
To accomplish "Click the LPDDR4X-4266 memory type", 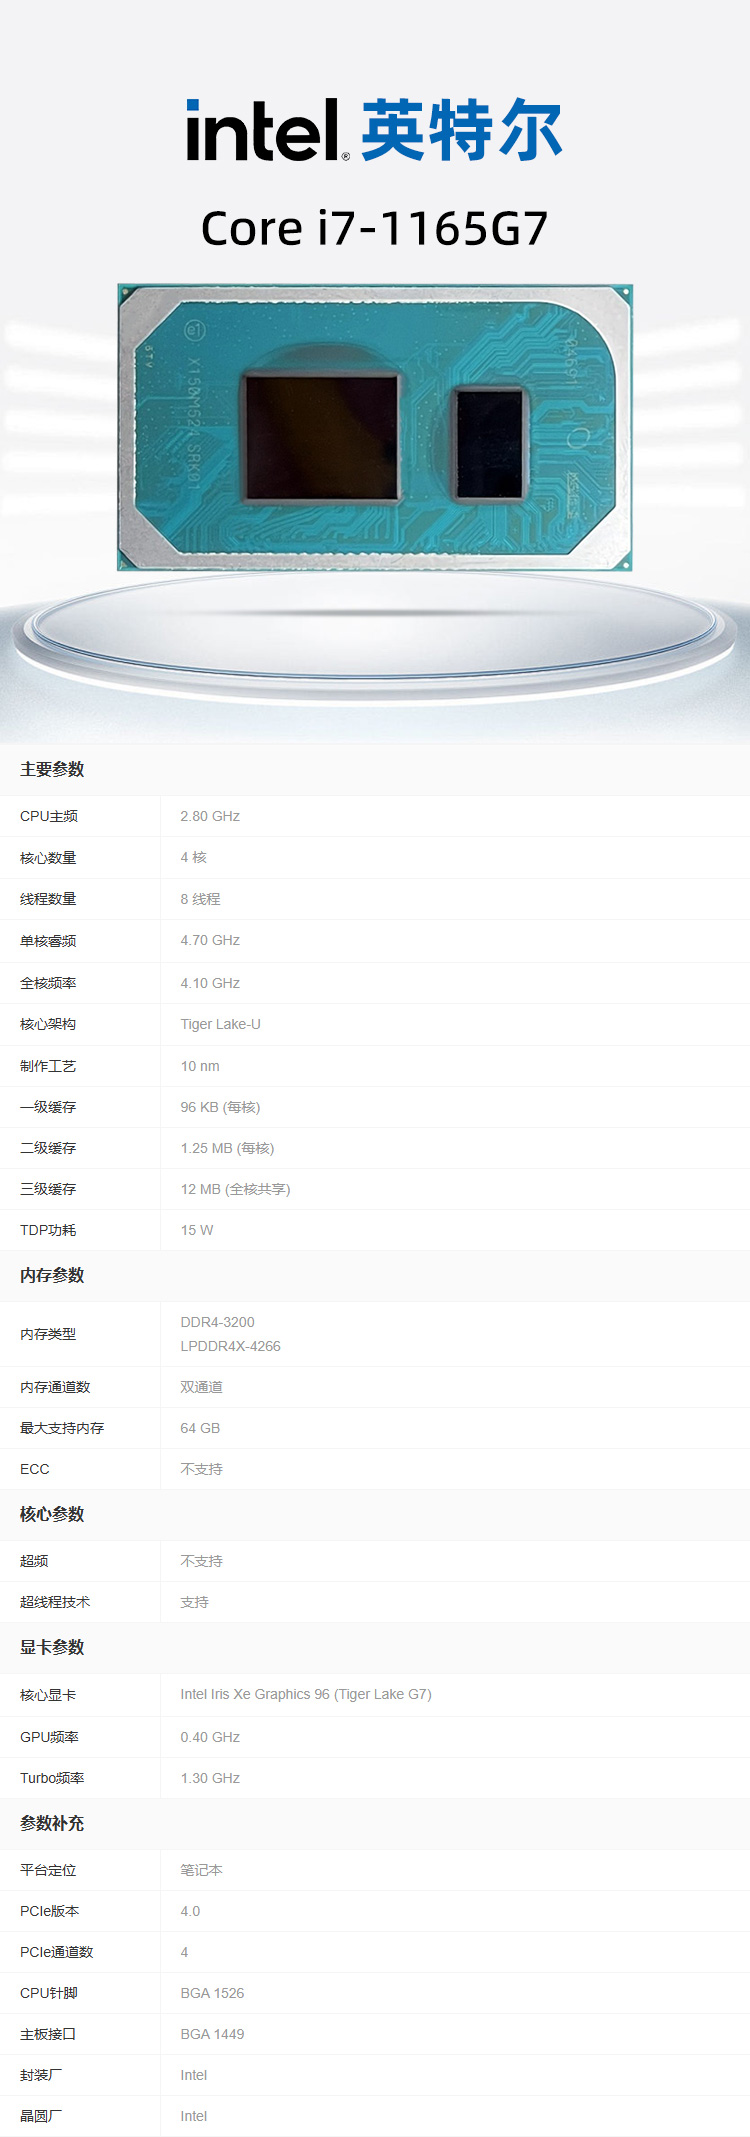I will coord(231,1346).
